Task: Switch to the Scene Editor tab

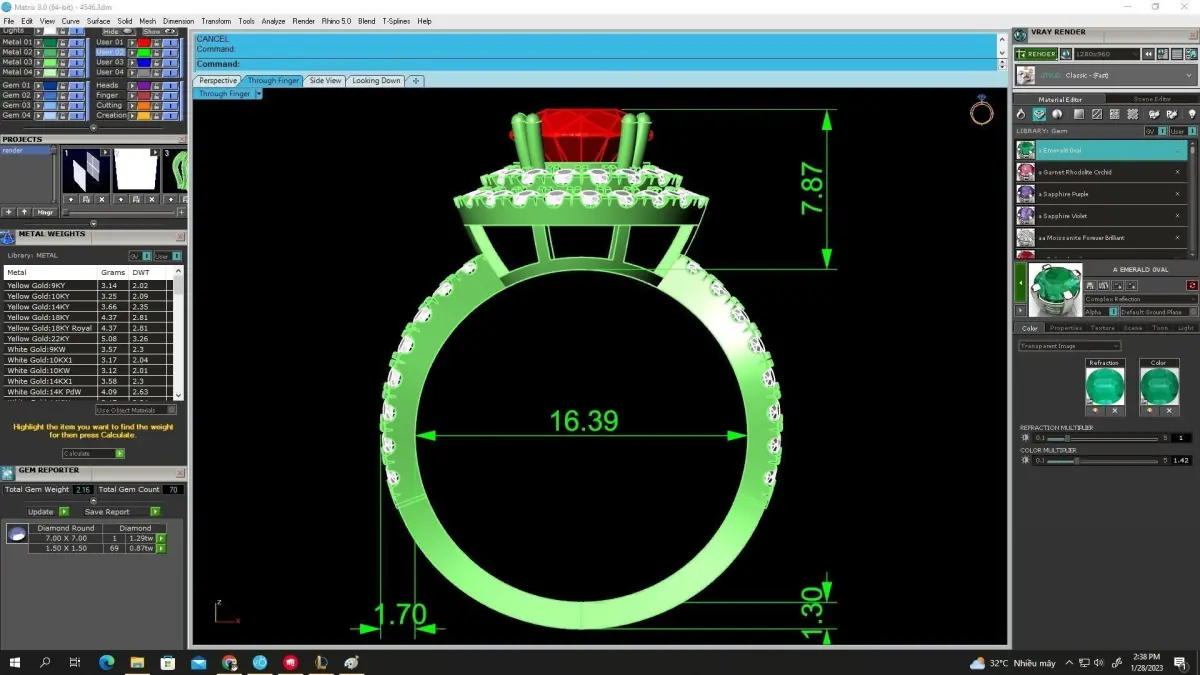Action: [x=1152, y=99]
